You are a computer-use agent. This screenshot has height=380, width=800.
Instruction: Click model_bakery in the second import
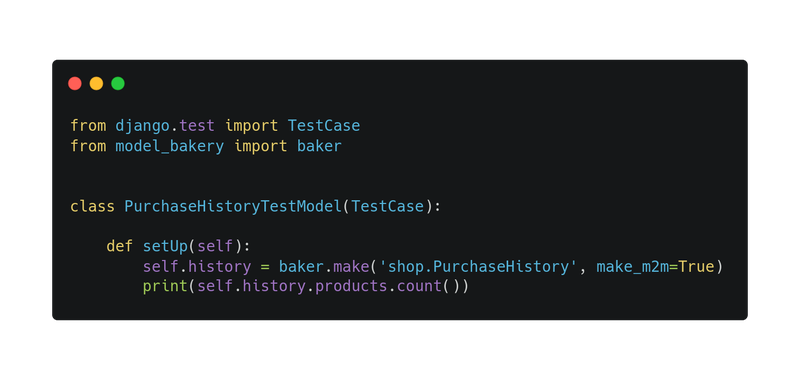click(x=169, y=146)
